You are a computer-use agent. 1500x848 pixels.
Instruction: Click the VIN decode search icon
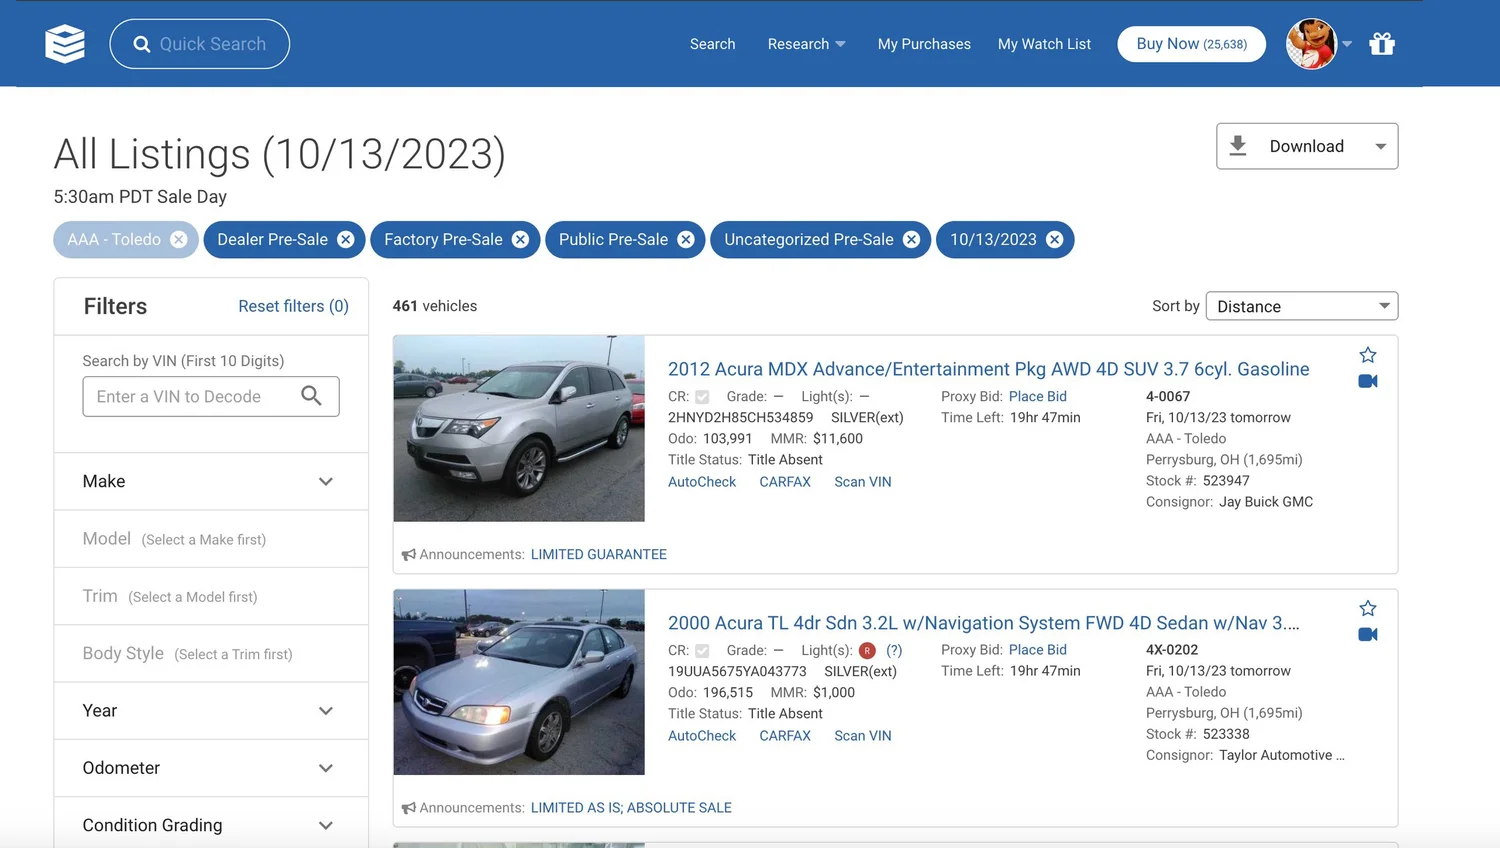click(311, 396)
